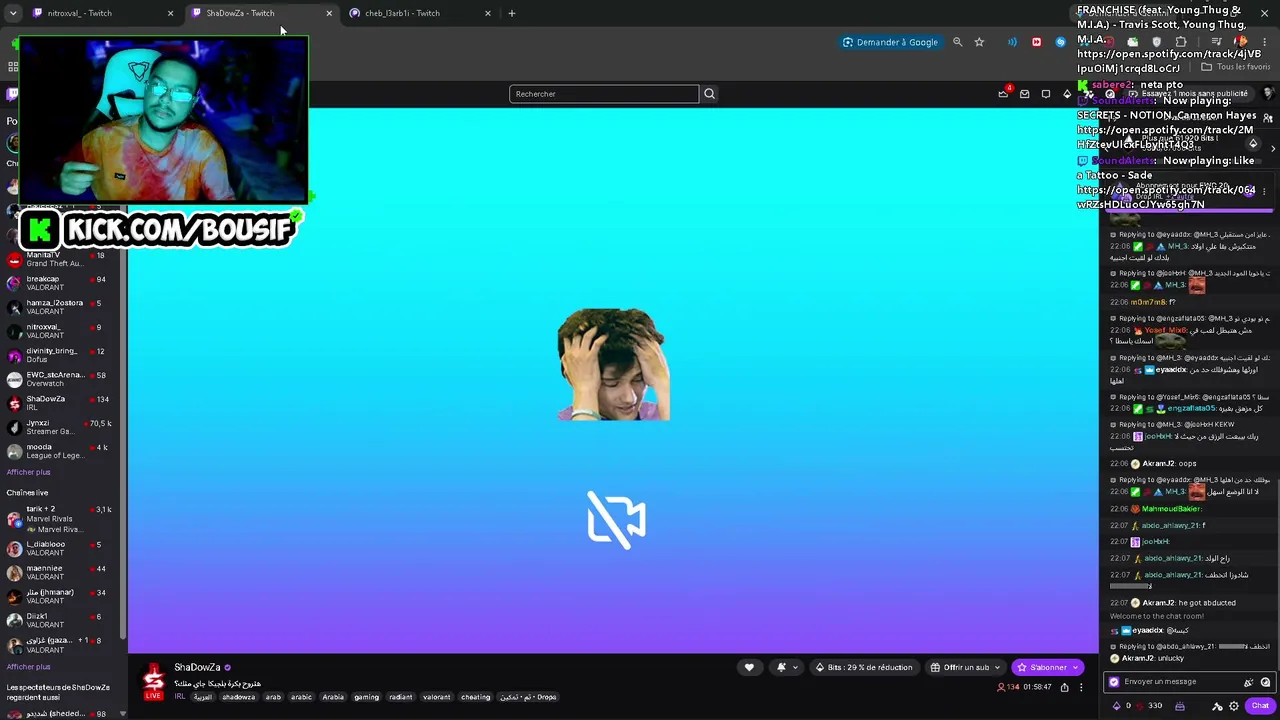Open the Prime loot crown icon
This screenshot has width=1280, height=720.
1003,94
